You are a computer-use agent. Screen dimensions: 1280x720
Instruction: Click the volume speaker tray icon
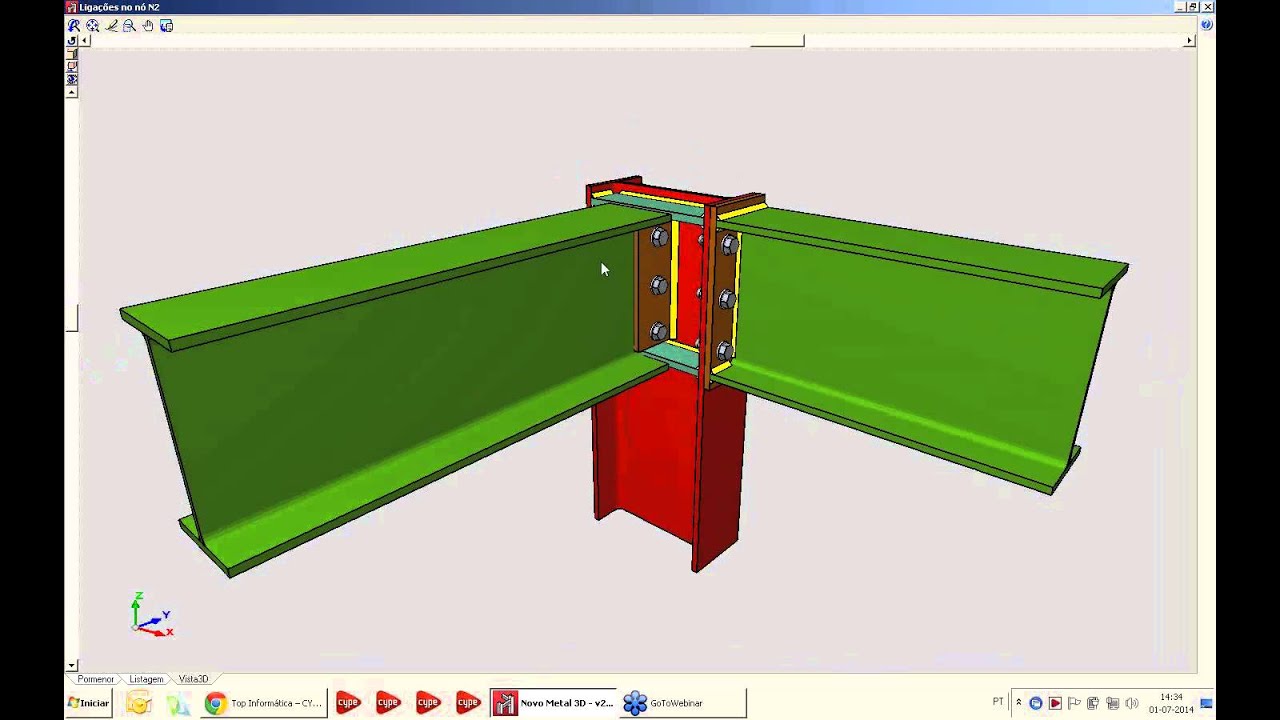[x=1131, y=703]
